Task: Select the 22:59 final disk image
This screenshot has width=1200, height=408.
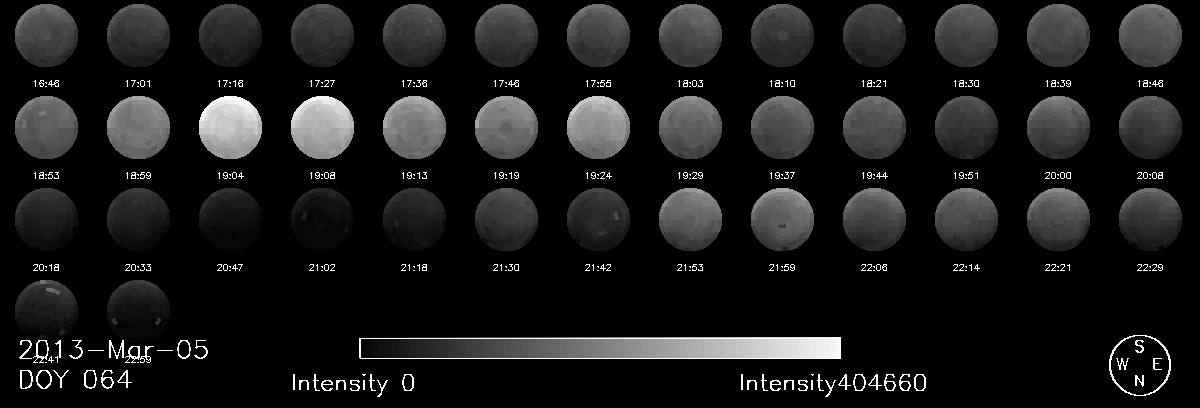Action: pyautogui.click(x=138, y=309)
